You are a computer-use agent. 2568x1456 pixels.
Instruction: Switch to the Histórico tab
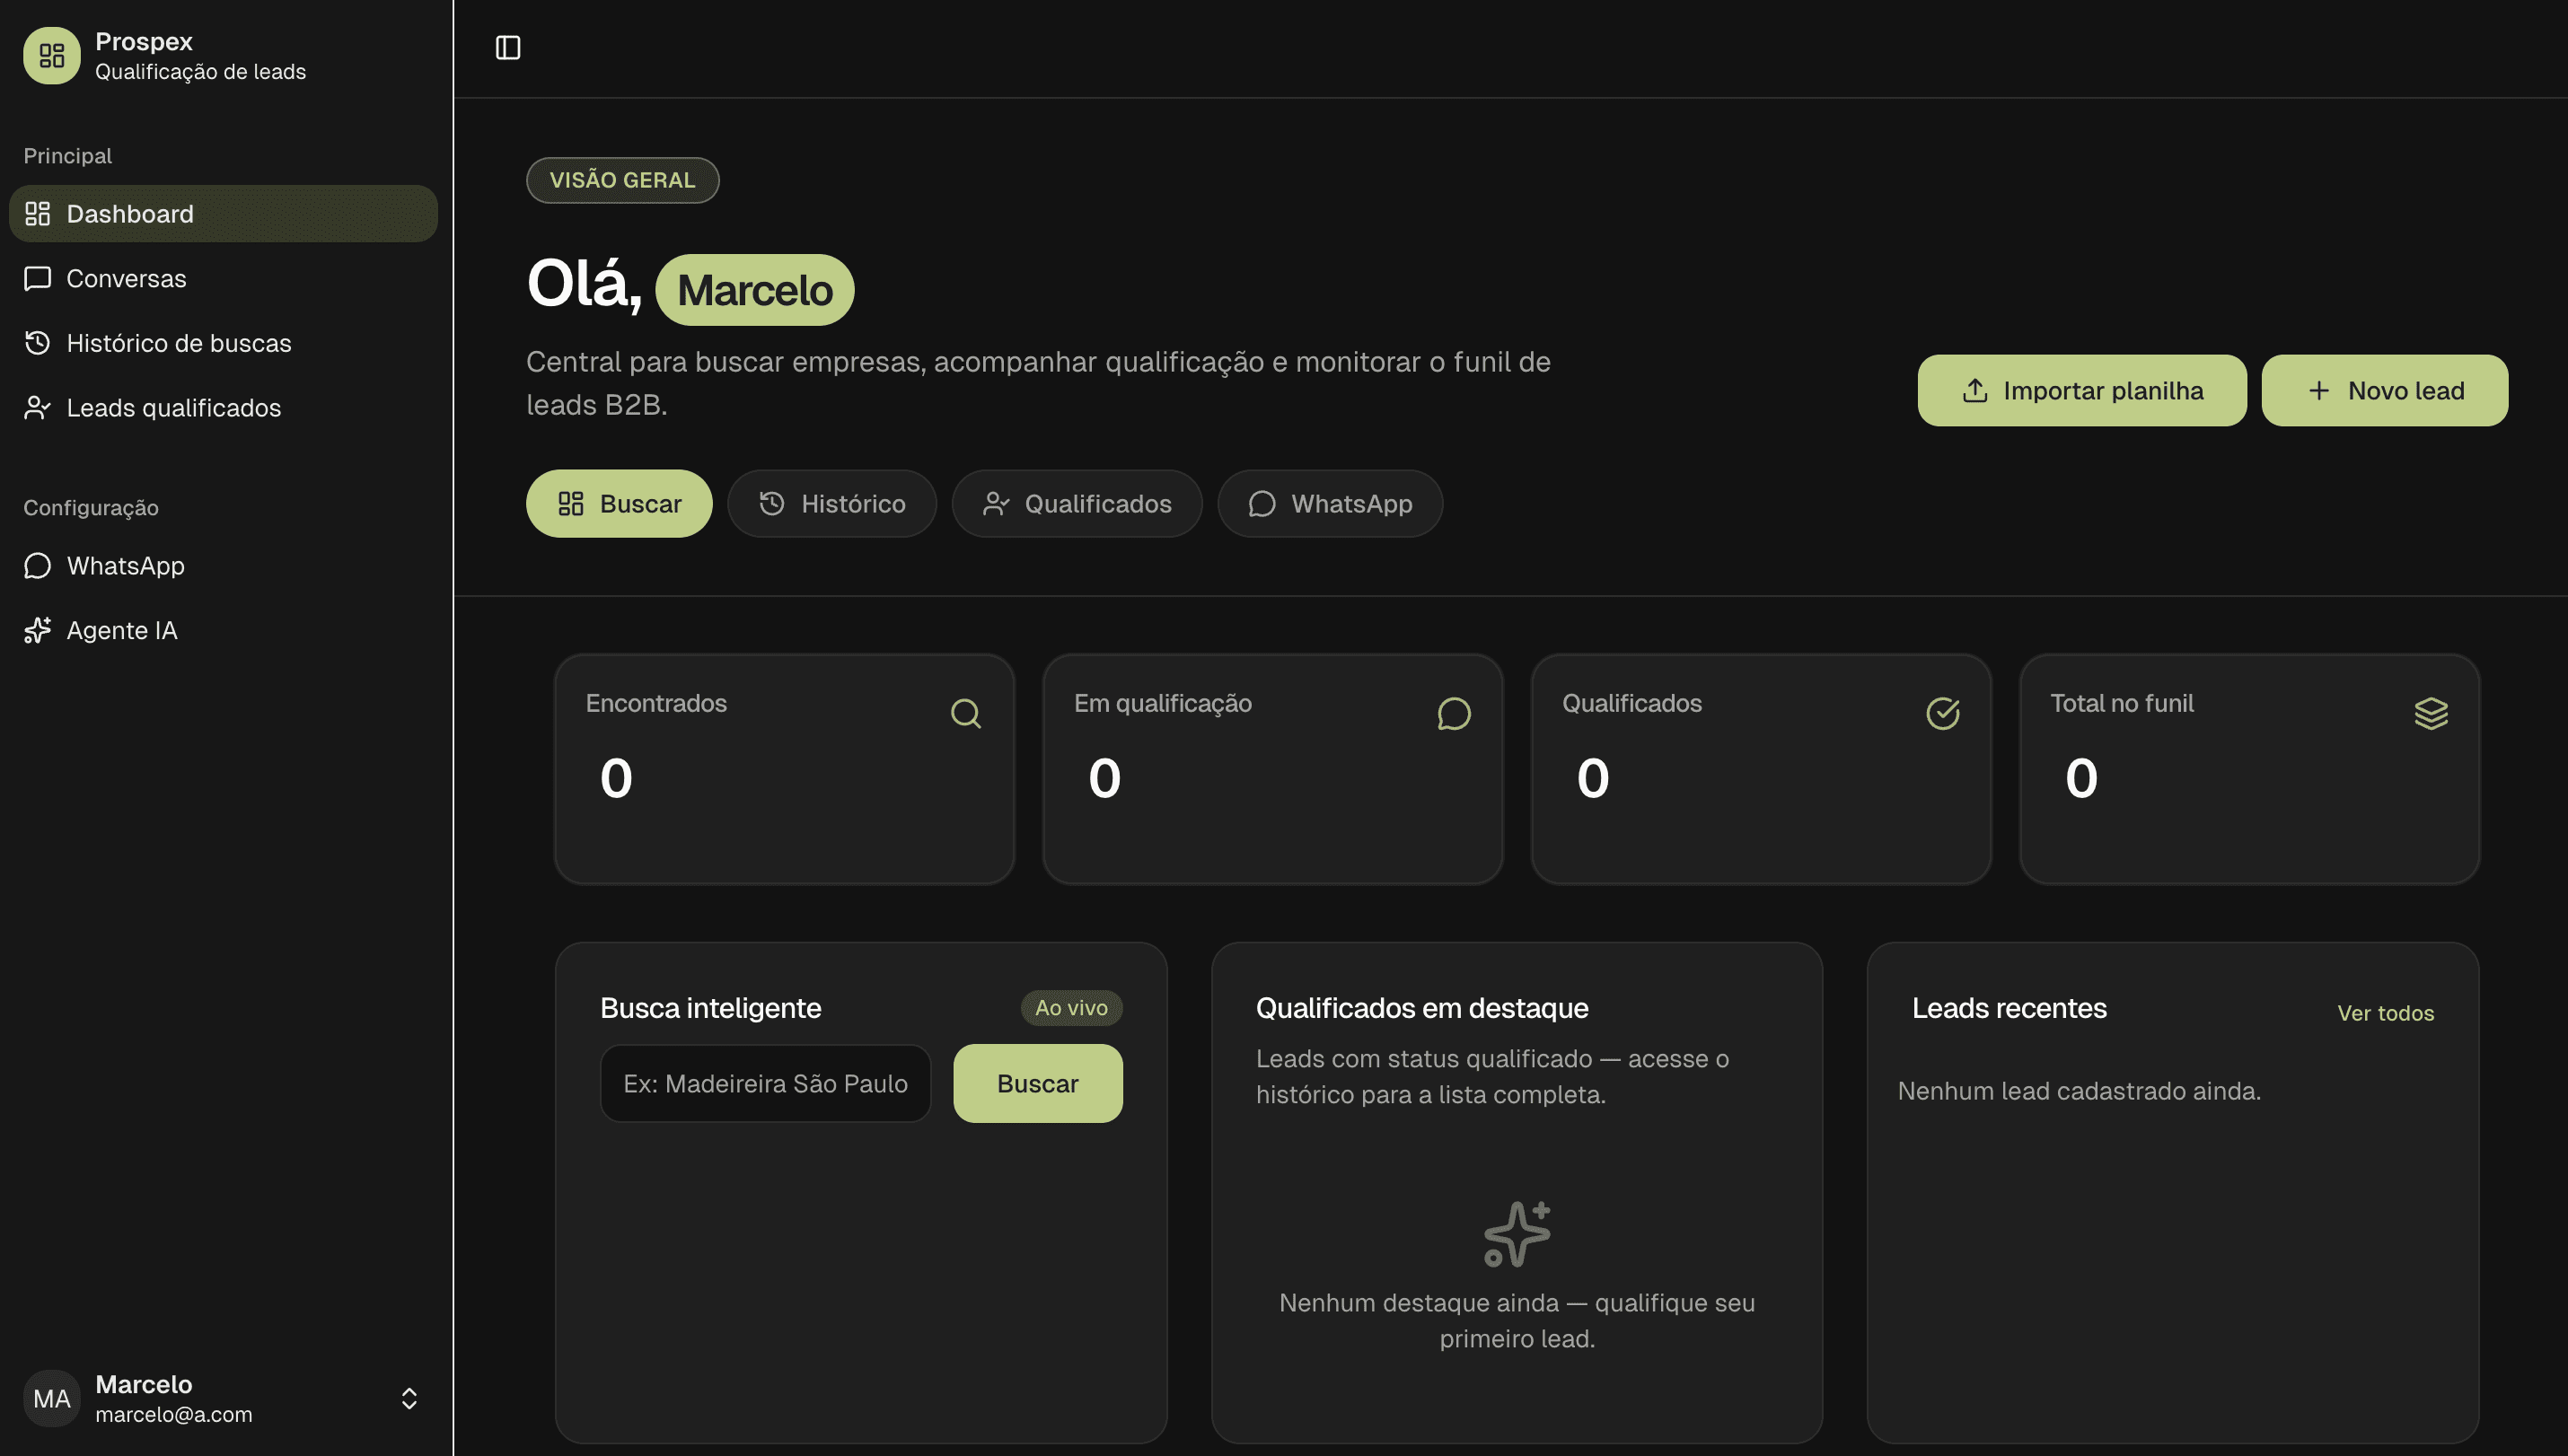(832, 504)
